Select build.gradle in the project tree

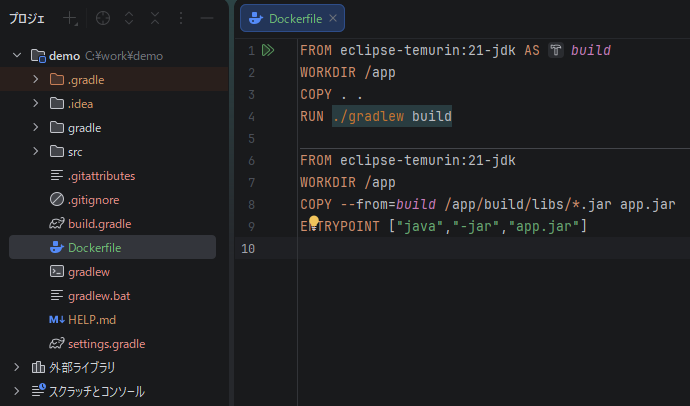(x=99, y=224)
